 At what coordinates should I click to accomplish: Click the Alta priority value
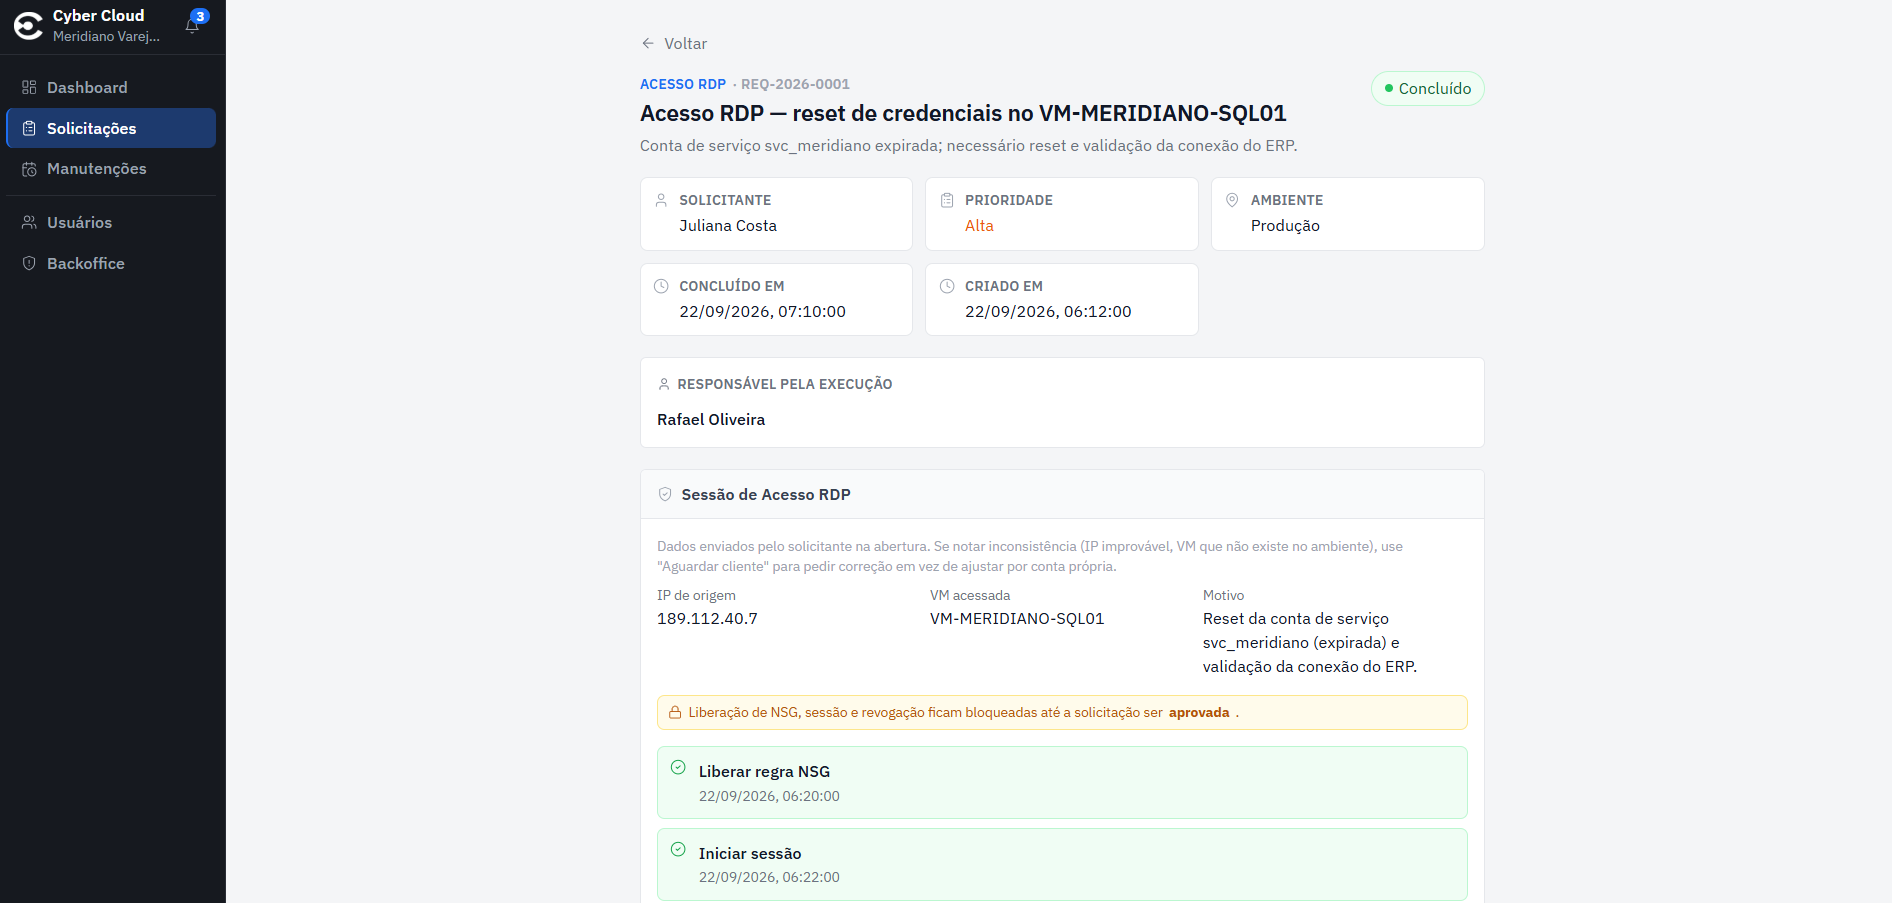(x=979, y=226)
